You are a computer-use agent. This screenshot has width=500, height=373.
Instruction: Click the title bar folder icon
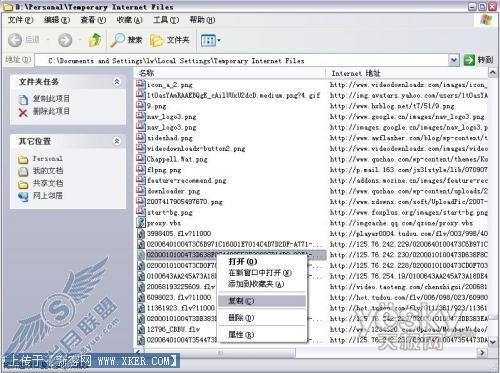click(x=7, y=7)
